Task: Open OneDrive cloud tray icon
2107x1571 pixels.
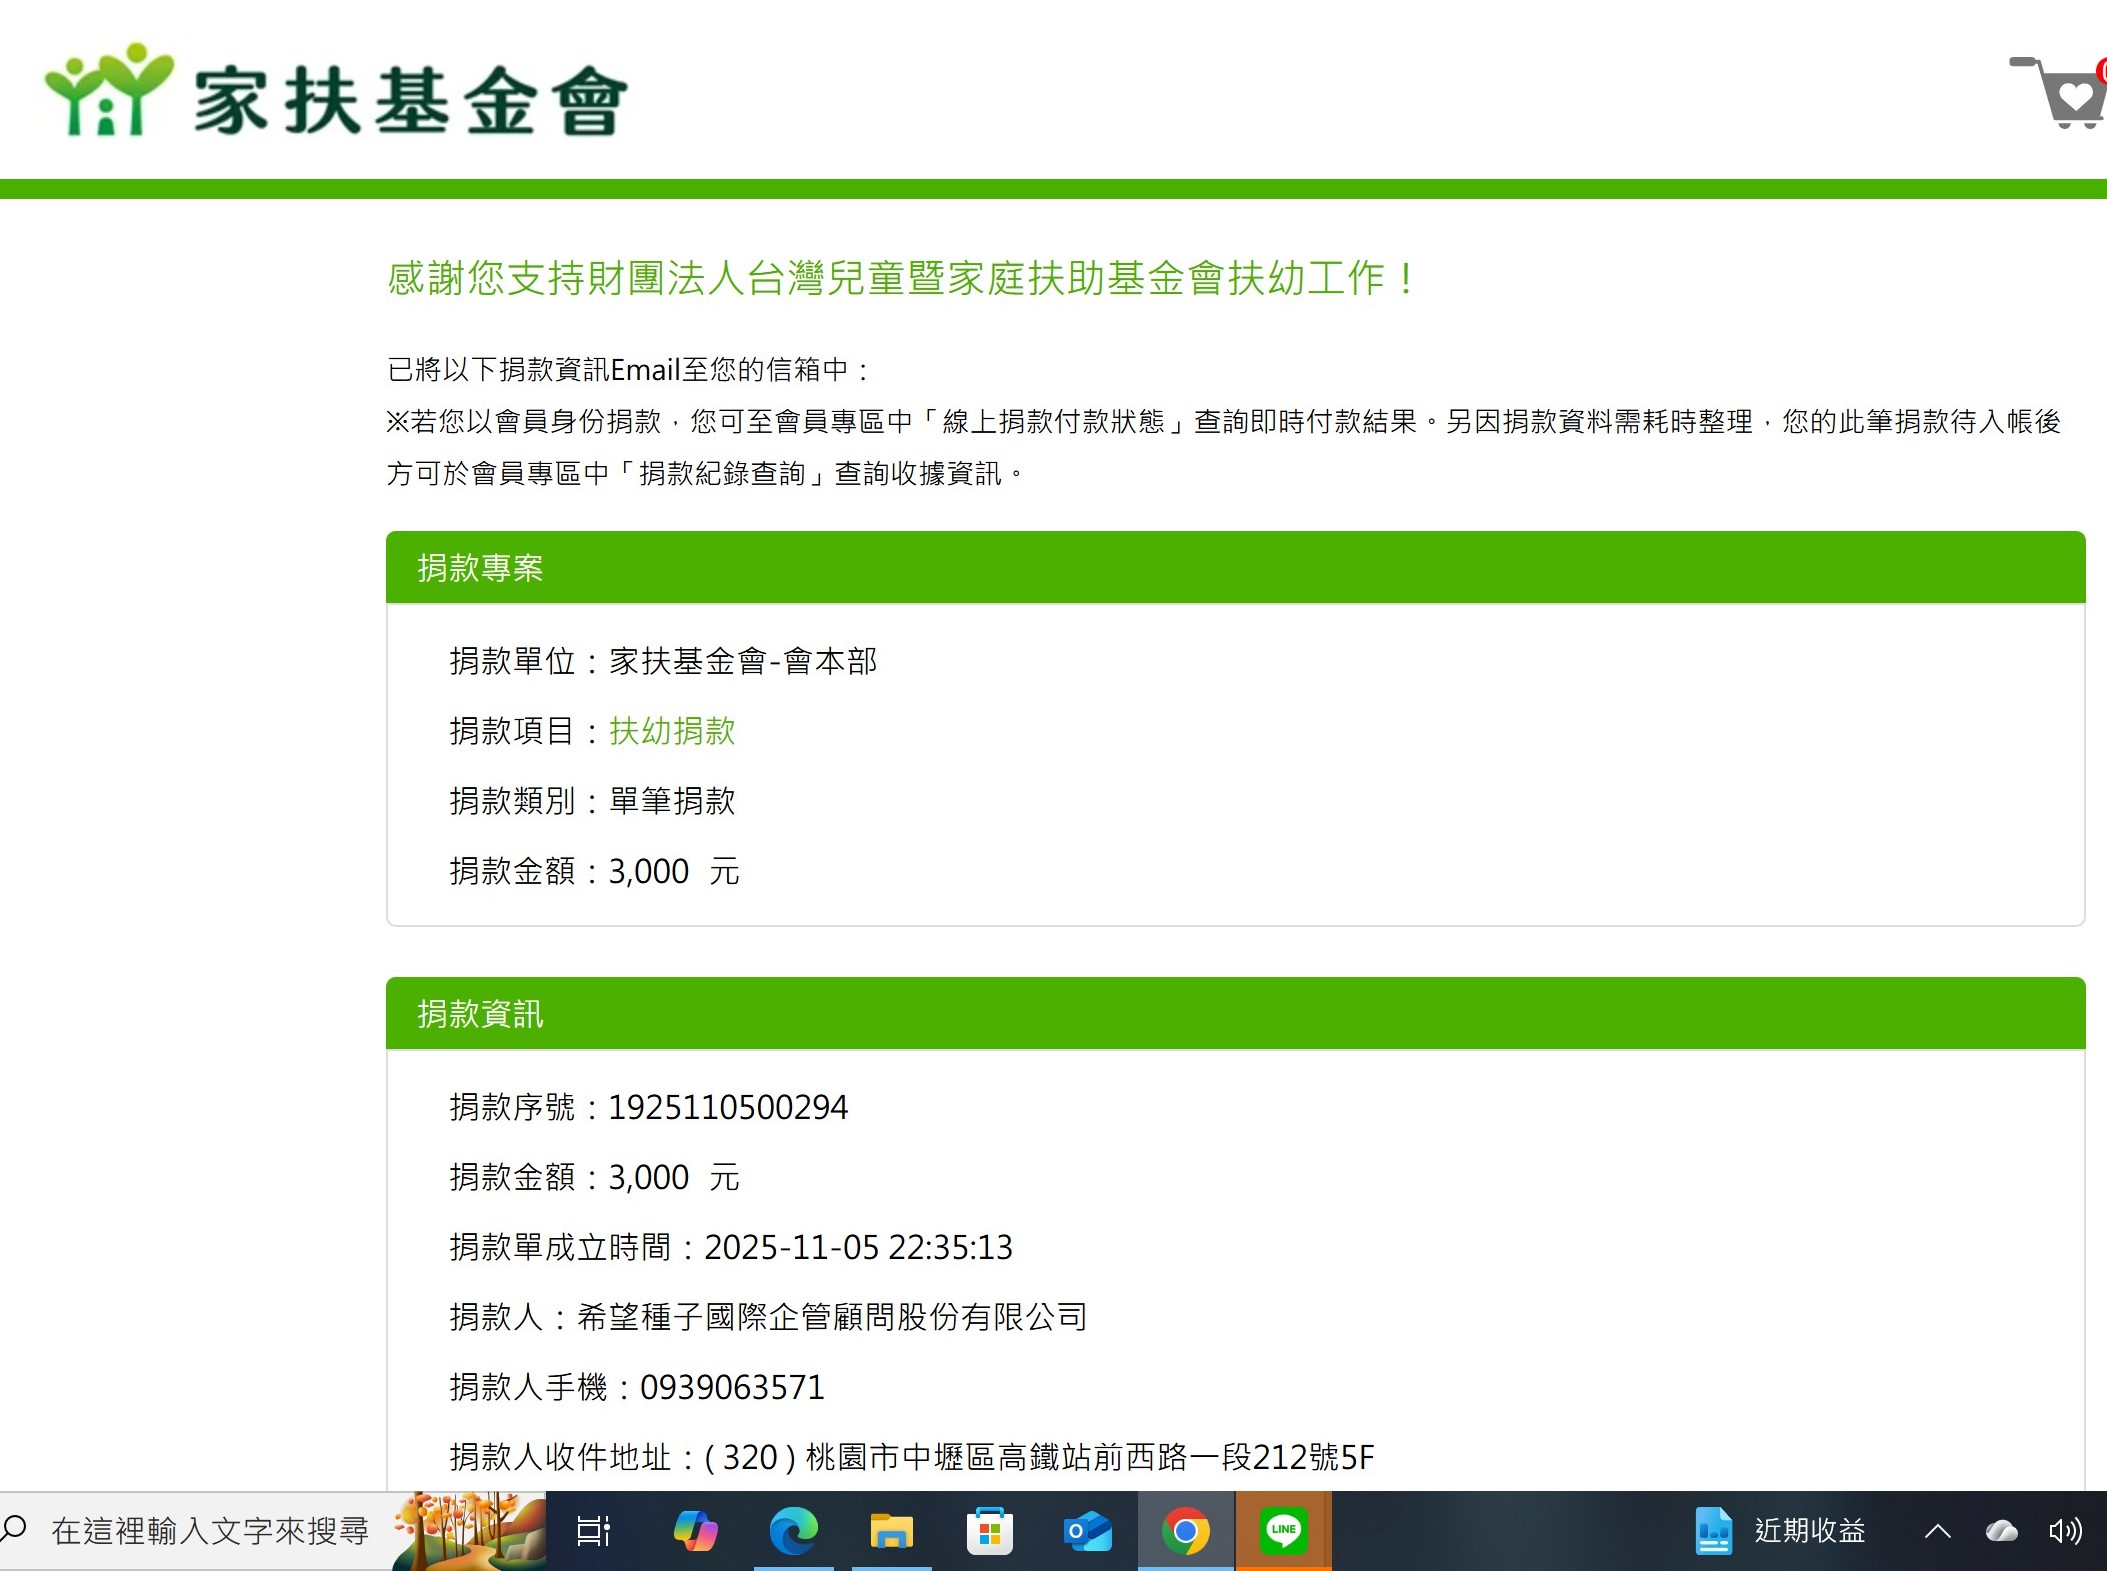Action: tap(2001, 1531)
